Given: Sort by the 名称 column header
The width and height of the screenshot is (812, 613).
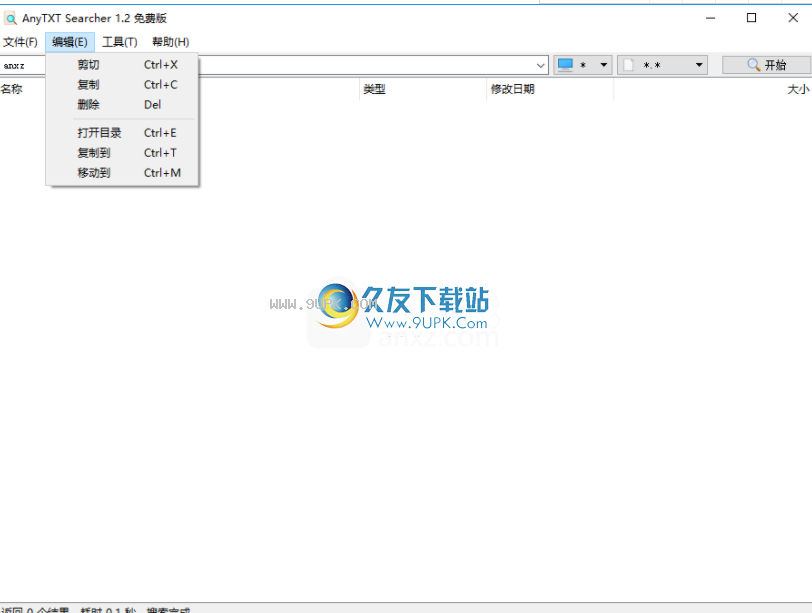Looking at the screenshot, I should (x=12, y=89).
